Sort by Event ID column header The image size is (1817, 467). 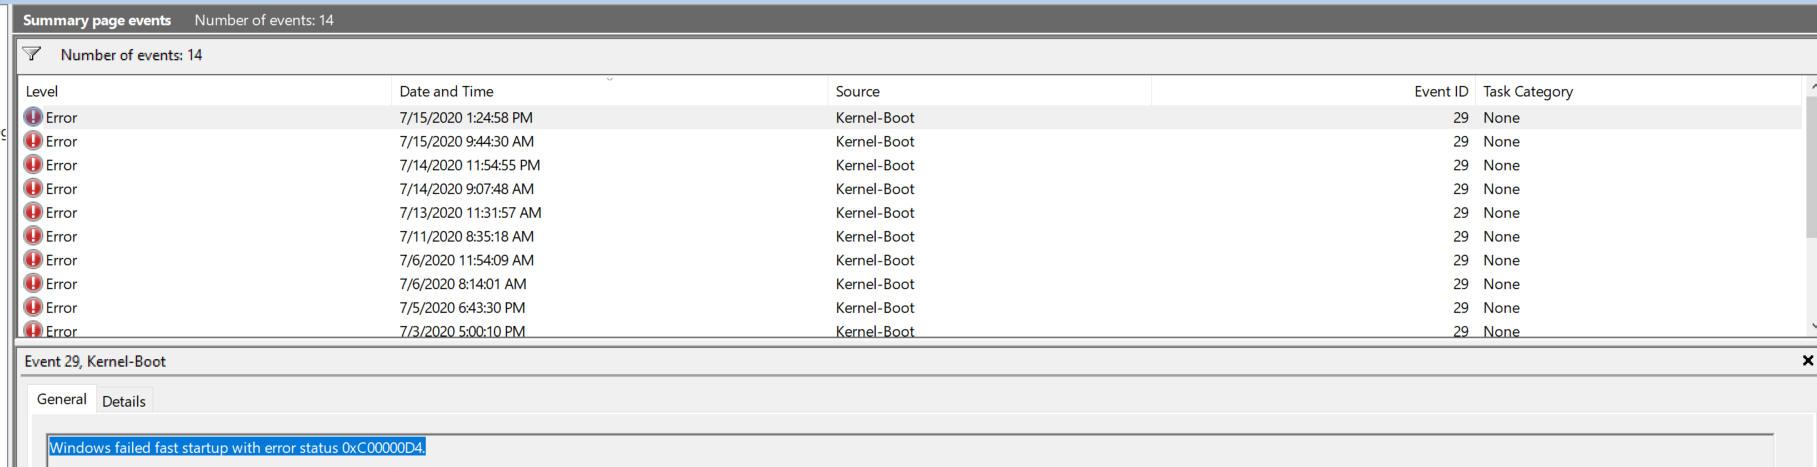pos(1440,91)
